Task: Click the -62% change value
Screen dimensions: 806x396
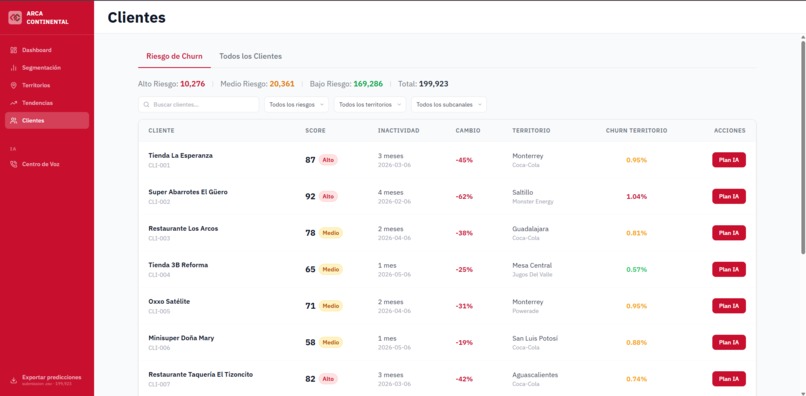Action: pos(464,196)
